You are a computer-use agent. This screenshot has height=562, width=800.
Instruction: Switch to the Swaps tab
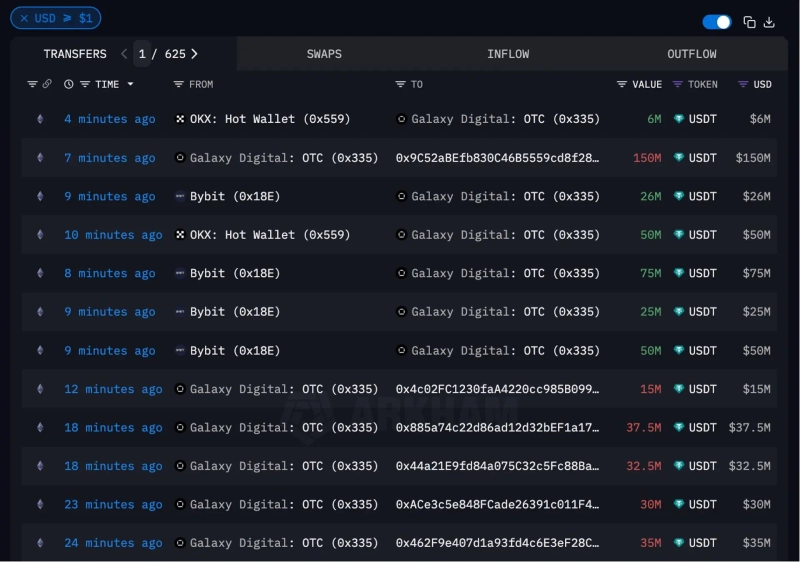tap(324, 54)
